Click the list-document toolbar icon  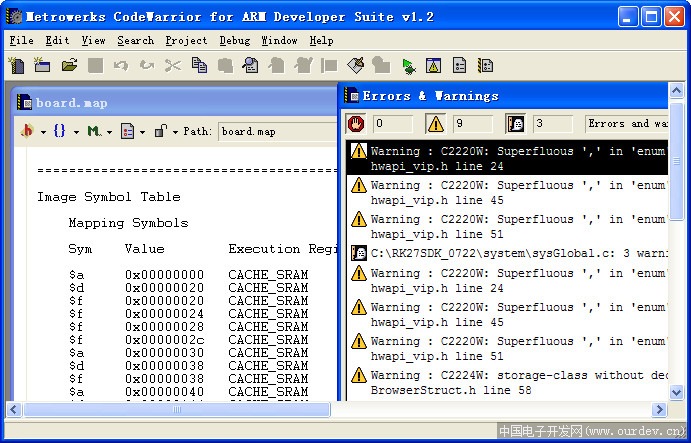[459, 66]
